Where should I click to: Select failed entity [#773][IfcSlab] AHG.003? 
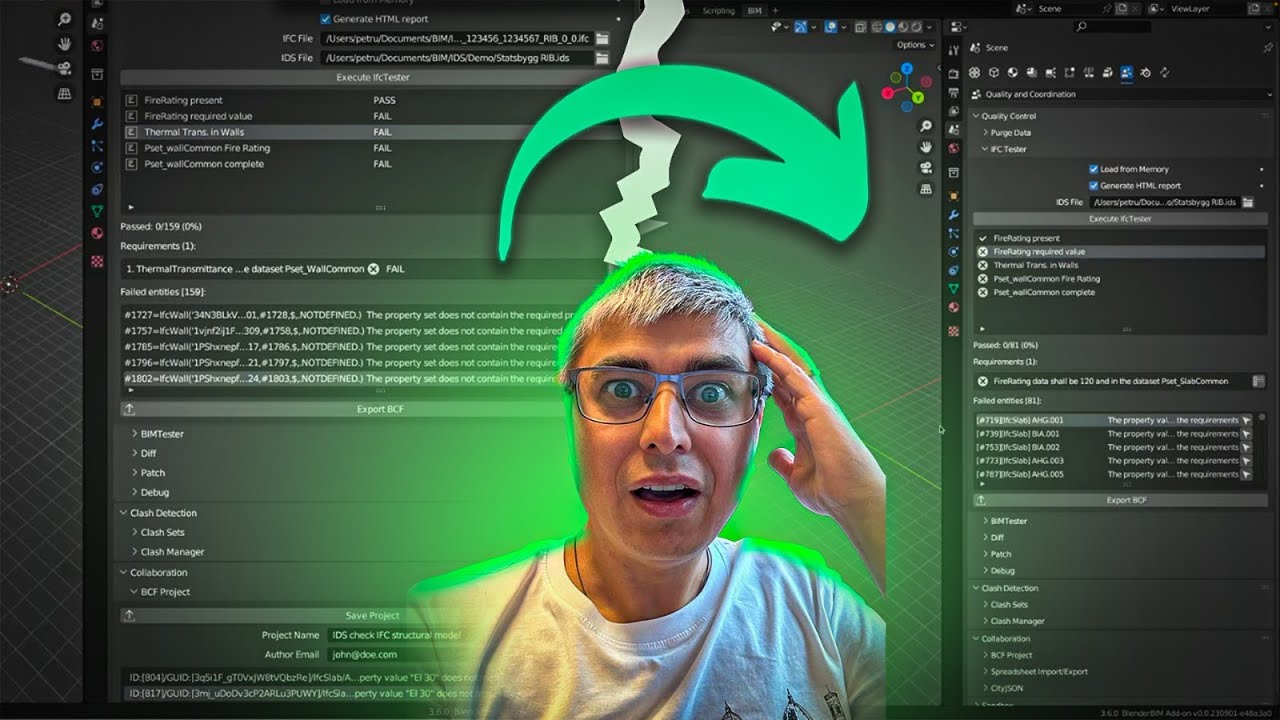(x=1108, y=461)
